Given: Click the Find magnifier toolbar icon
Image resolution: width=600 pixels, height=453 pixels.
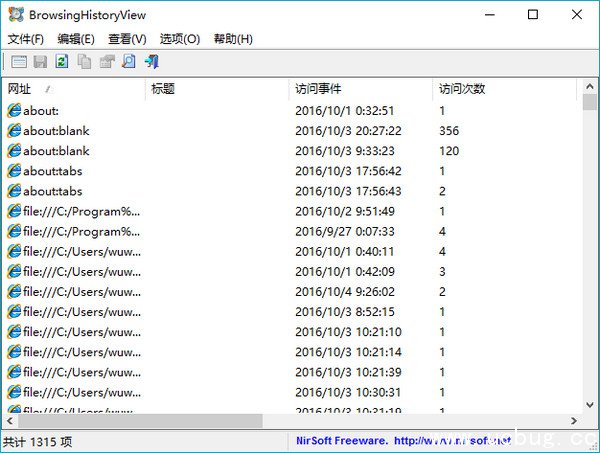Looking at the screenshot, I should [128, 62].
